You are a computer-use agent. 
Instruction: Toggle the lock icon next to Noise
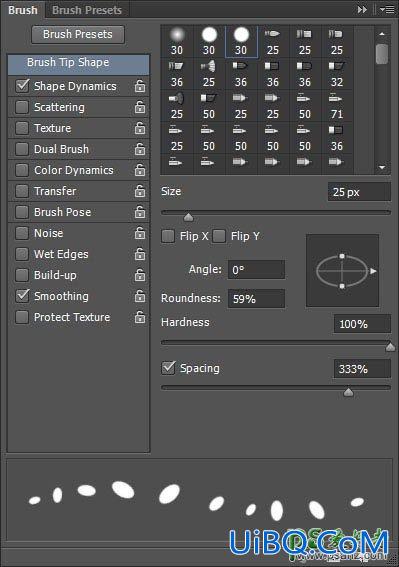(140, 234)
